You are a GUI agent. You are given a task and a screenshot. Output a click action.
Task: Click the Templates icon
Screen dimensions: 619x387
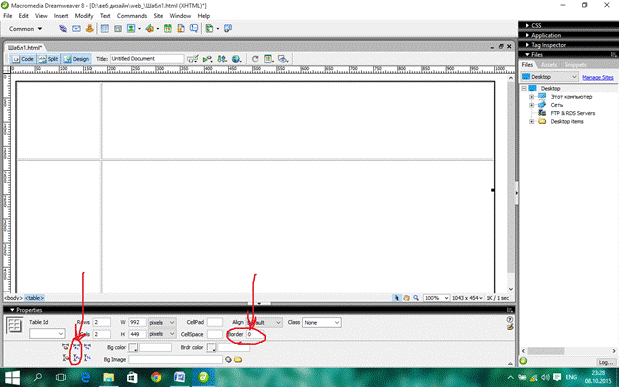click(x=210, y=28)
